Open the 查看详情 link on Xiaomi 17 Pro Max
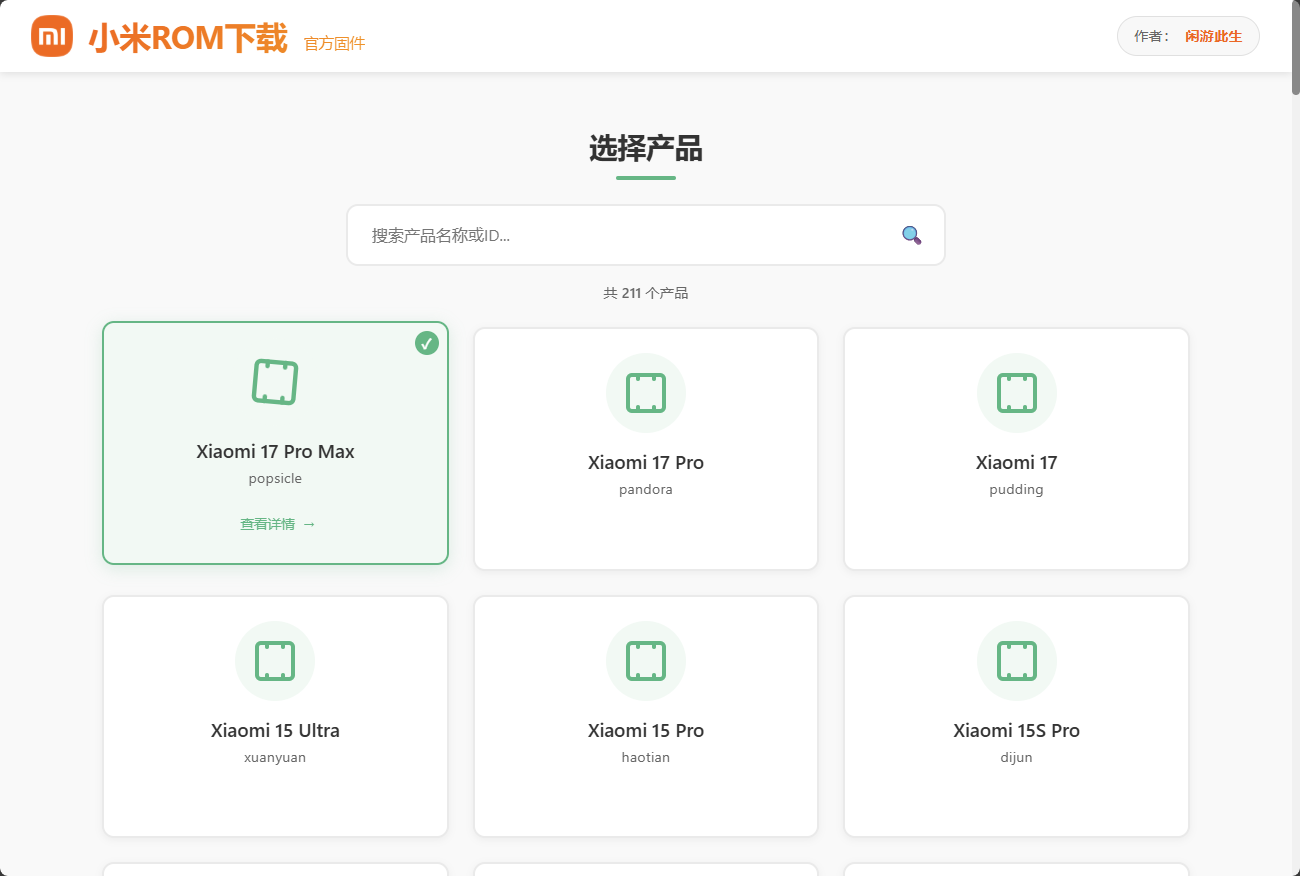The image size is (1300, 876). pyautogui.click(x=275, y=523)
